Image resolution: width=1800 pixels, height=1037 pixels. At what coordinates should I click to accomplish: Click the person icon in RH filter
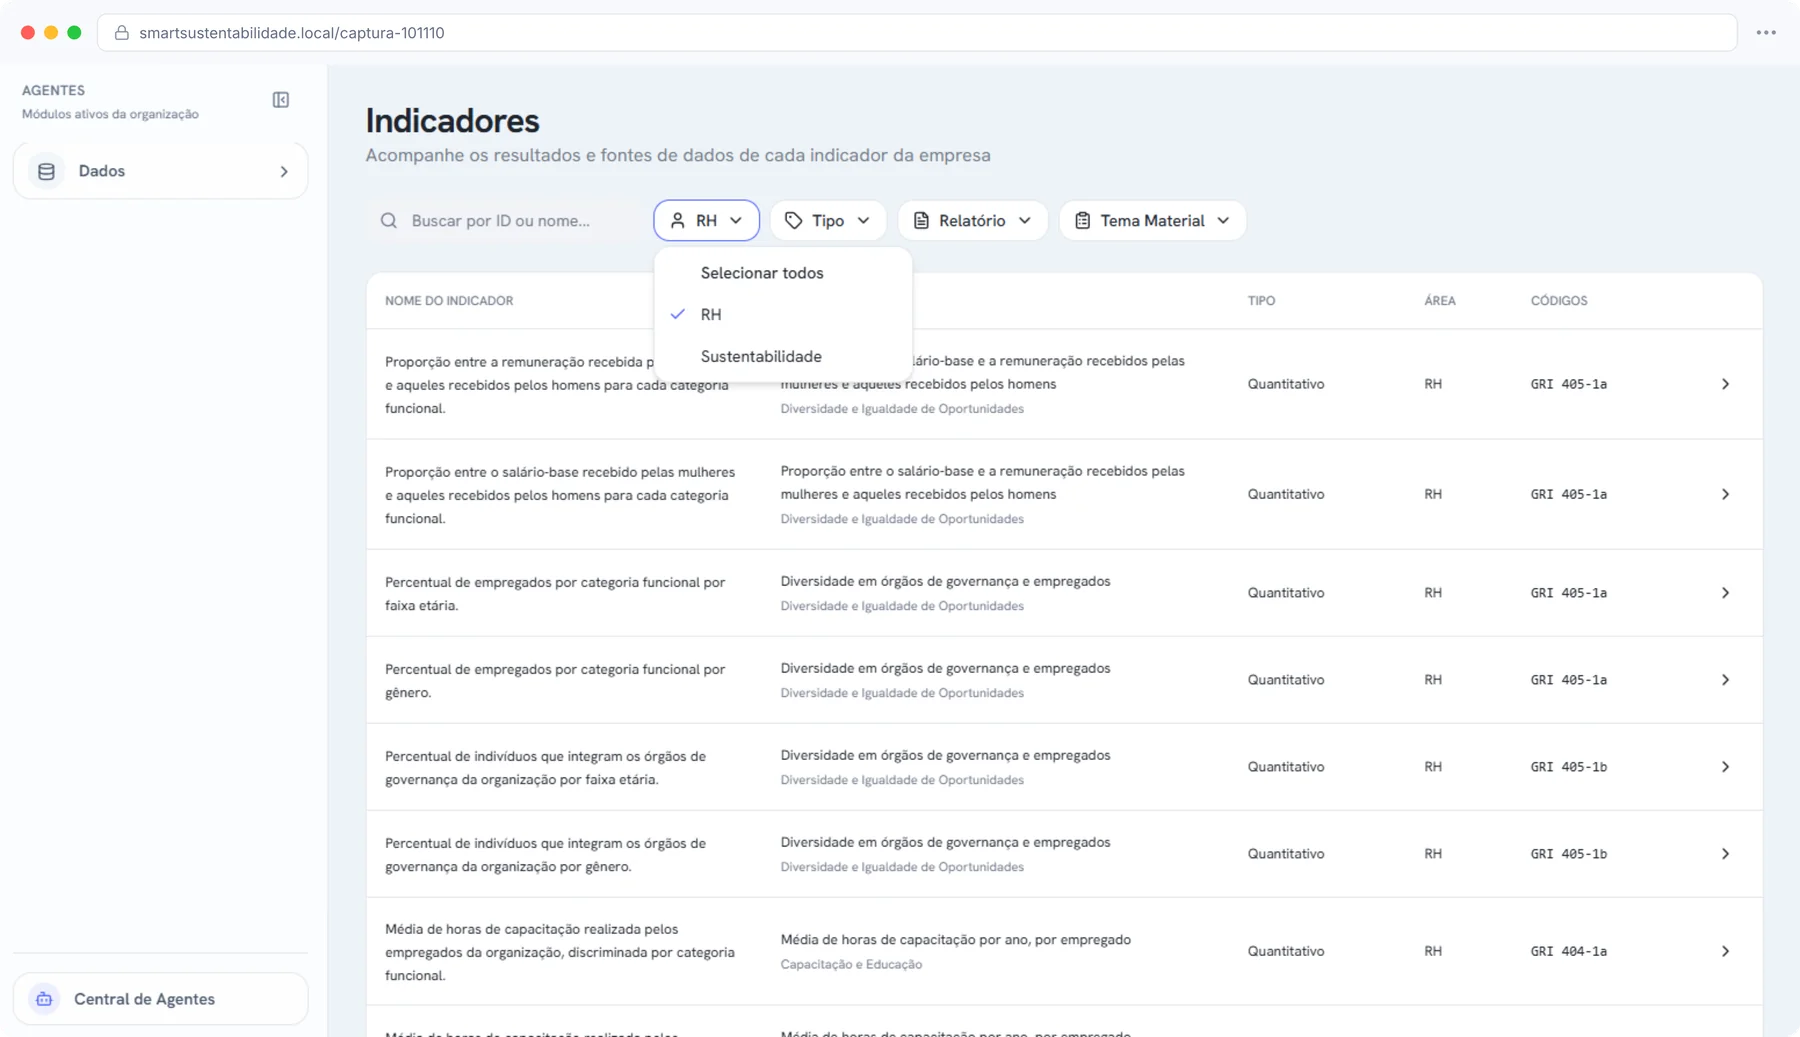[x=678, y=221]
